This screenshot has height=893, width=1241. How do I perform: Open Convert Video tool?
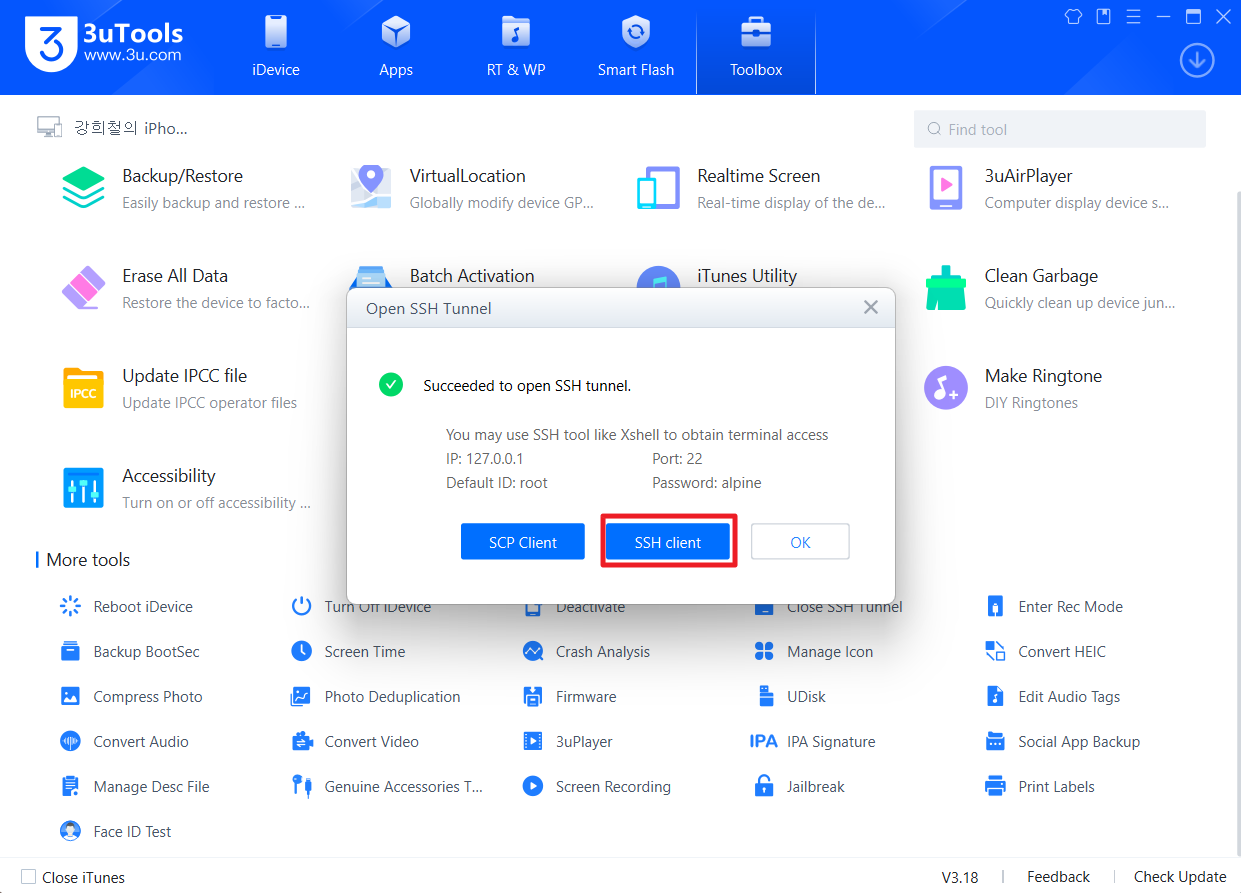click(355, 741)
